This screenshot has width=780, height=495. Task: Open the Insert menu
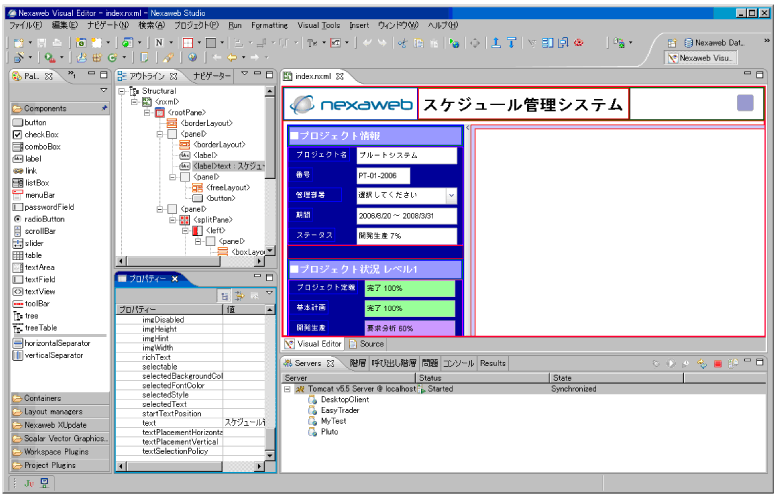click(359, 25)
